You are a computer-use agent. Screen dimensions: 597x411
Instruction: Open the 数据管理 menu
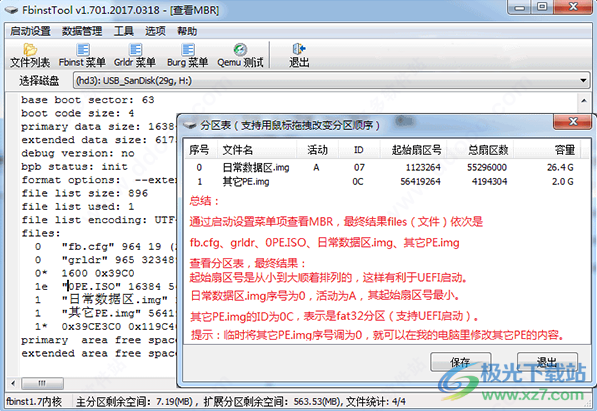coord(82,31)
